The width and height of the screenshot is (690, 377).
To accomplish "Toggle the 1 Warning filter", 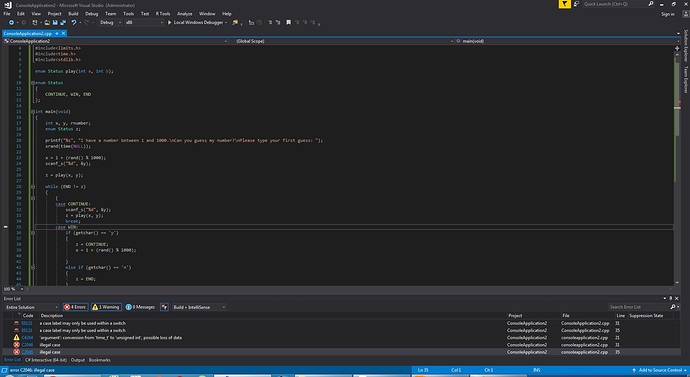I will pyautogui.click(x=106, y=307).
